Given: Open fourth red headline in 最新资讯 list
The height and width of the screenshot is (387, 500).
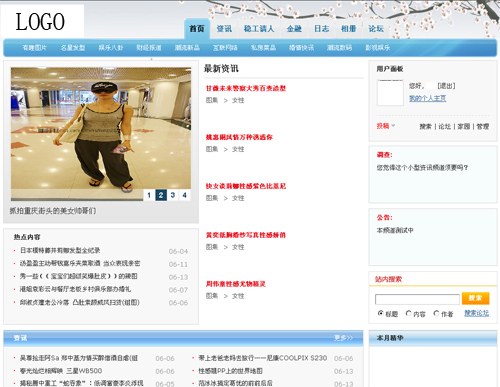Looking at the screenshot, I should (246, 235).
